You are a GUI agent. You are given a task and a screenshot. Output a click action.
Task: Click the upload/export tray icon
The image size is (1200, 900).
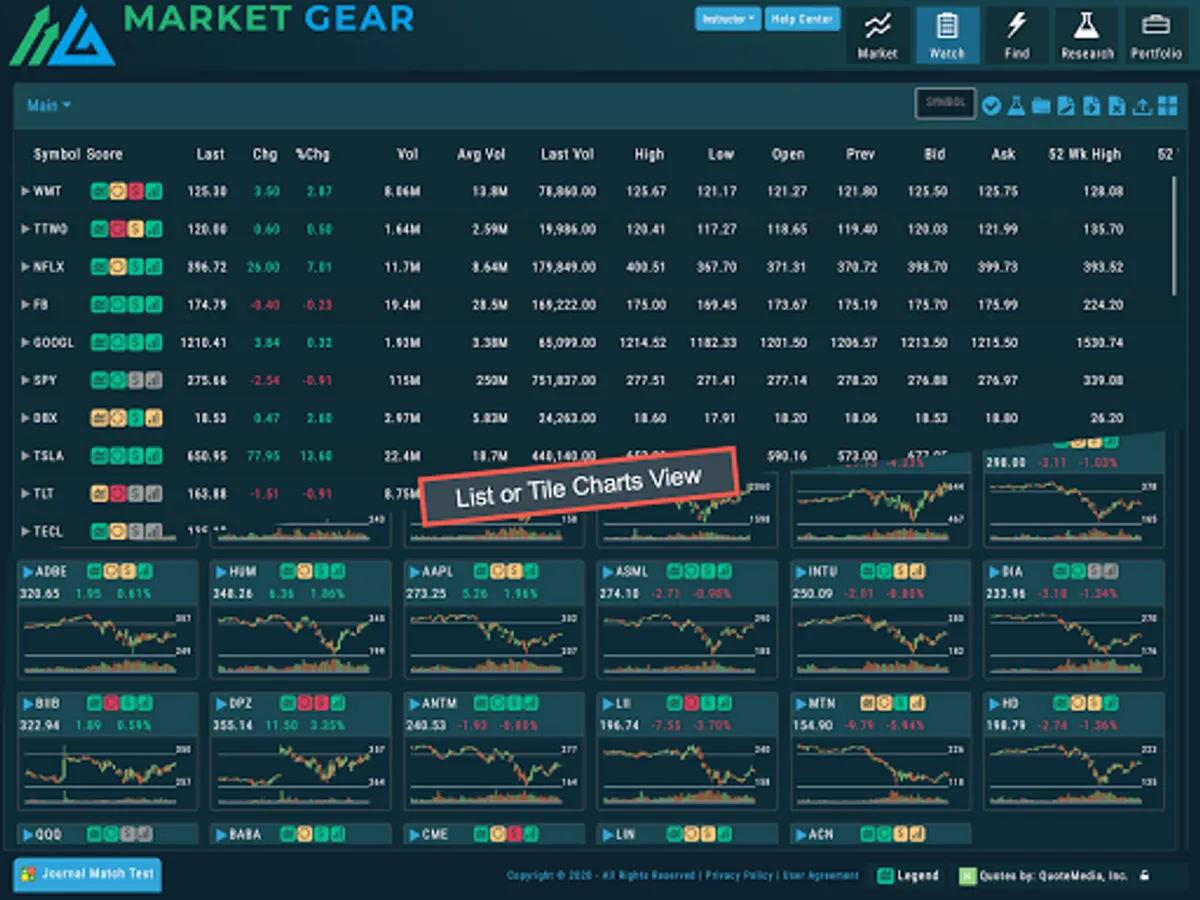click(1142, 105)
